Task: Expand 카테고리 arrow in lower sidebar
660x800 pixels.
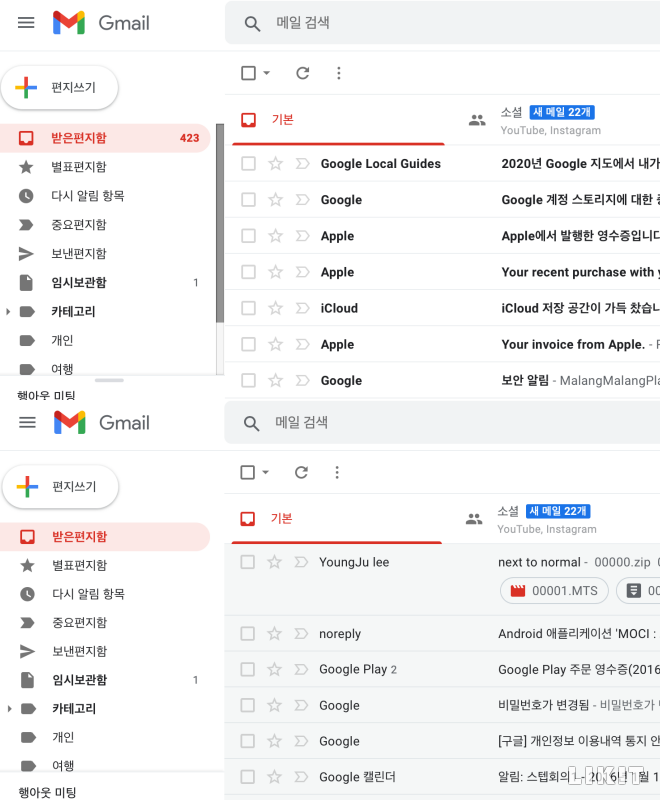Action: click(x=9, y=708)
